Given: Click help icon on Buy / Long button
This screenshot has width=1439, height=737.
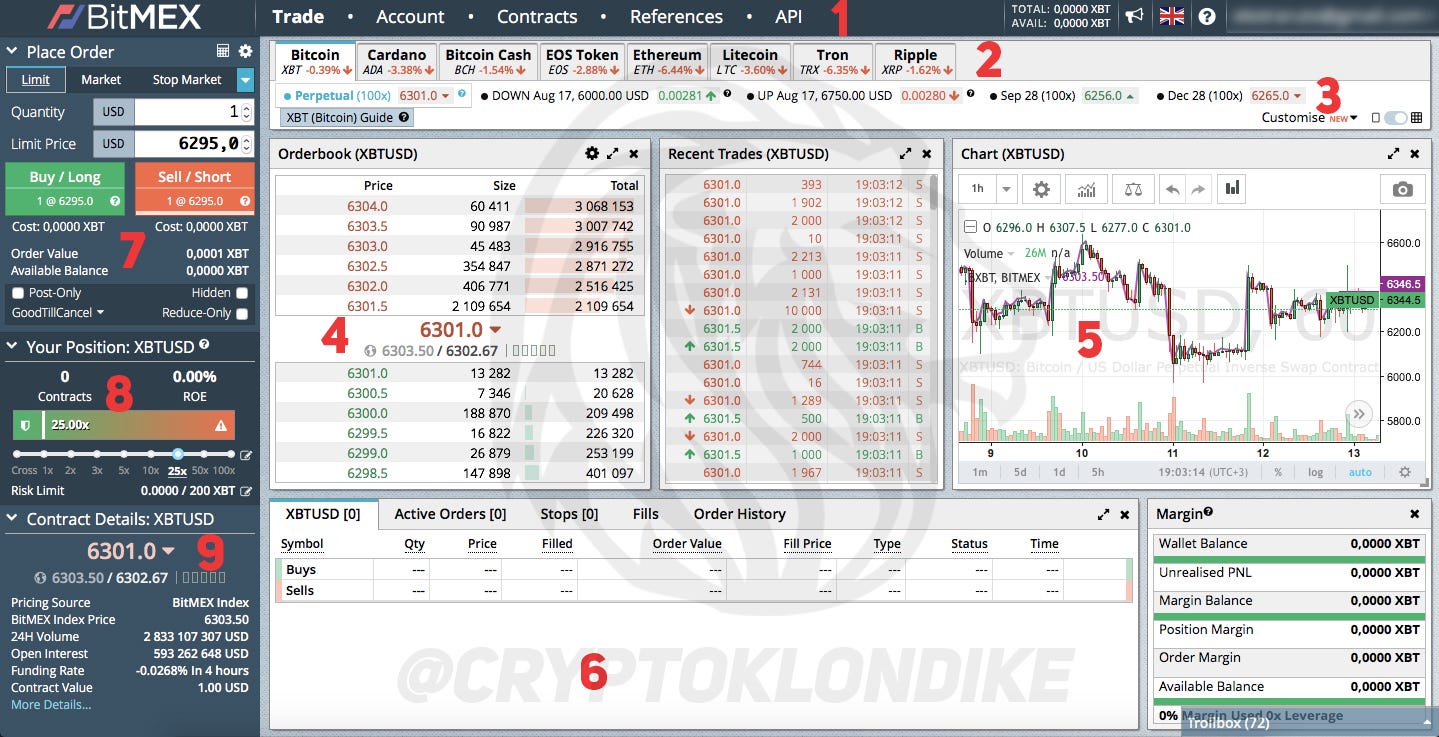Looking at the screenshot, I should coord(115,201).
